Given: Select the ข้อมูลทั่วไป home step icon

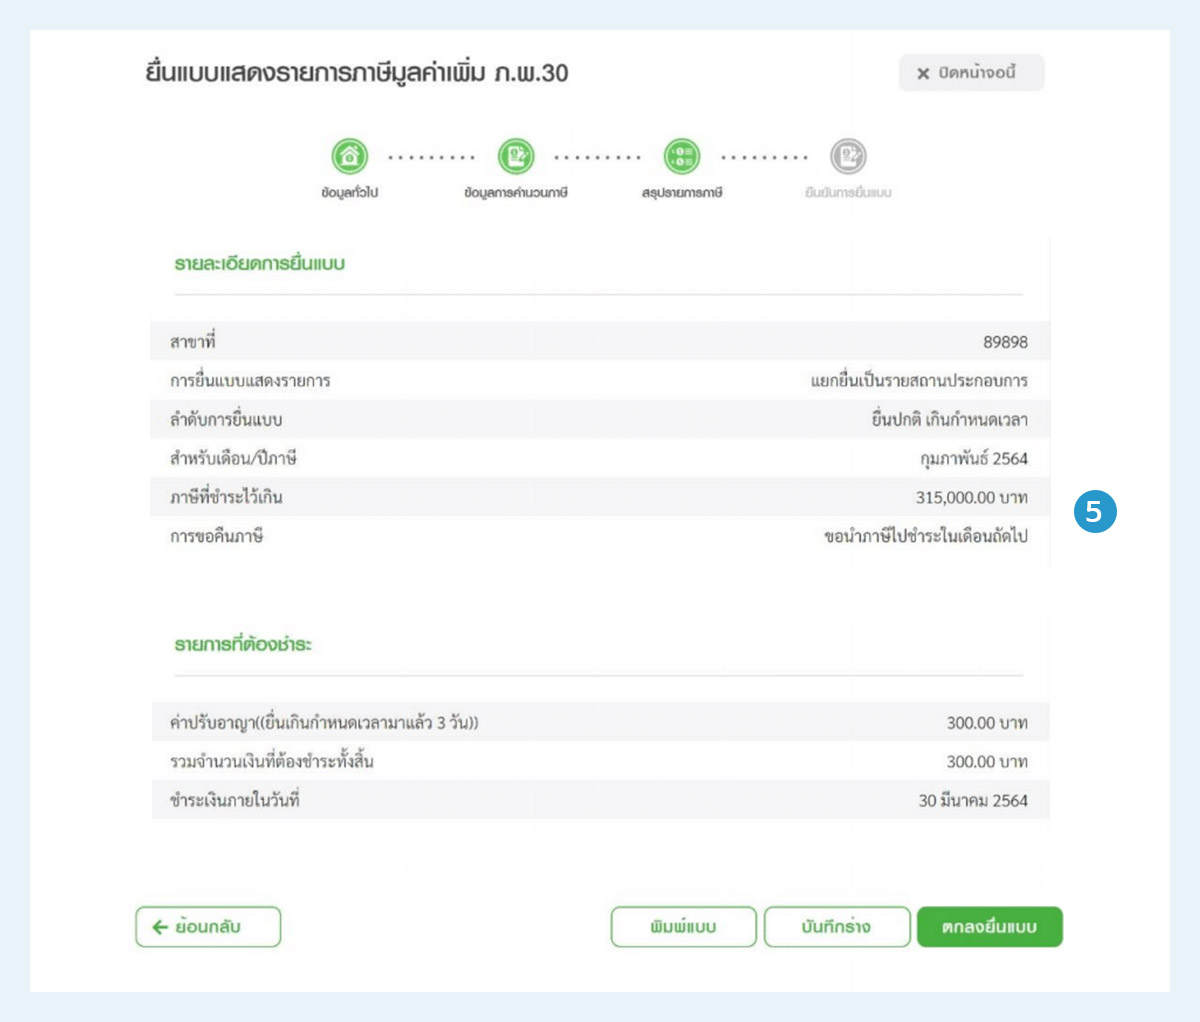Looking at the screenshot, I should [x=347, y=158].
